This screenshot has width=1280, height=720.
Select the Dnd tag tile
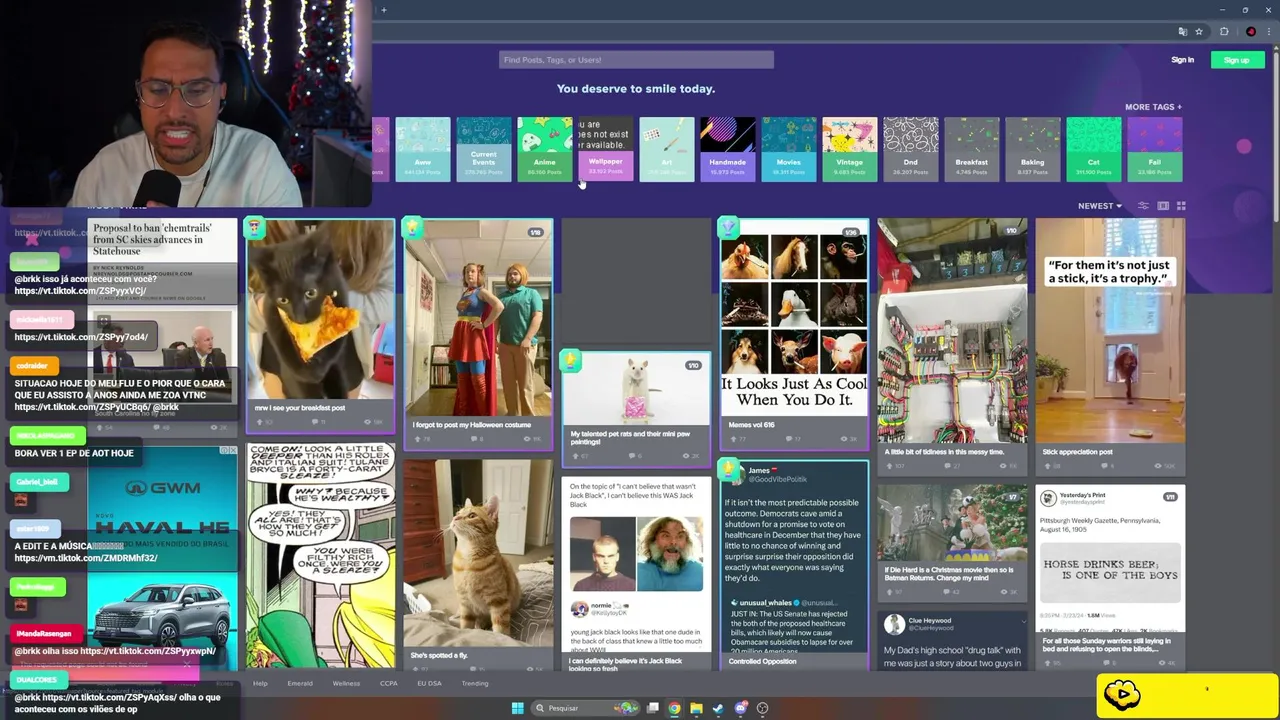tap(910, 149)
